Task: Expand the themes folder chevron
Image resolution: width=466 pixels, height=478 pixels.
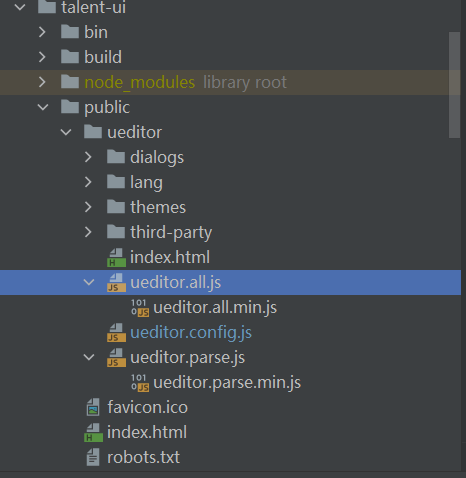Action: (x=88, y=207)
